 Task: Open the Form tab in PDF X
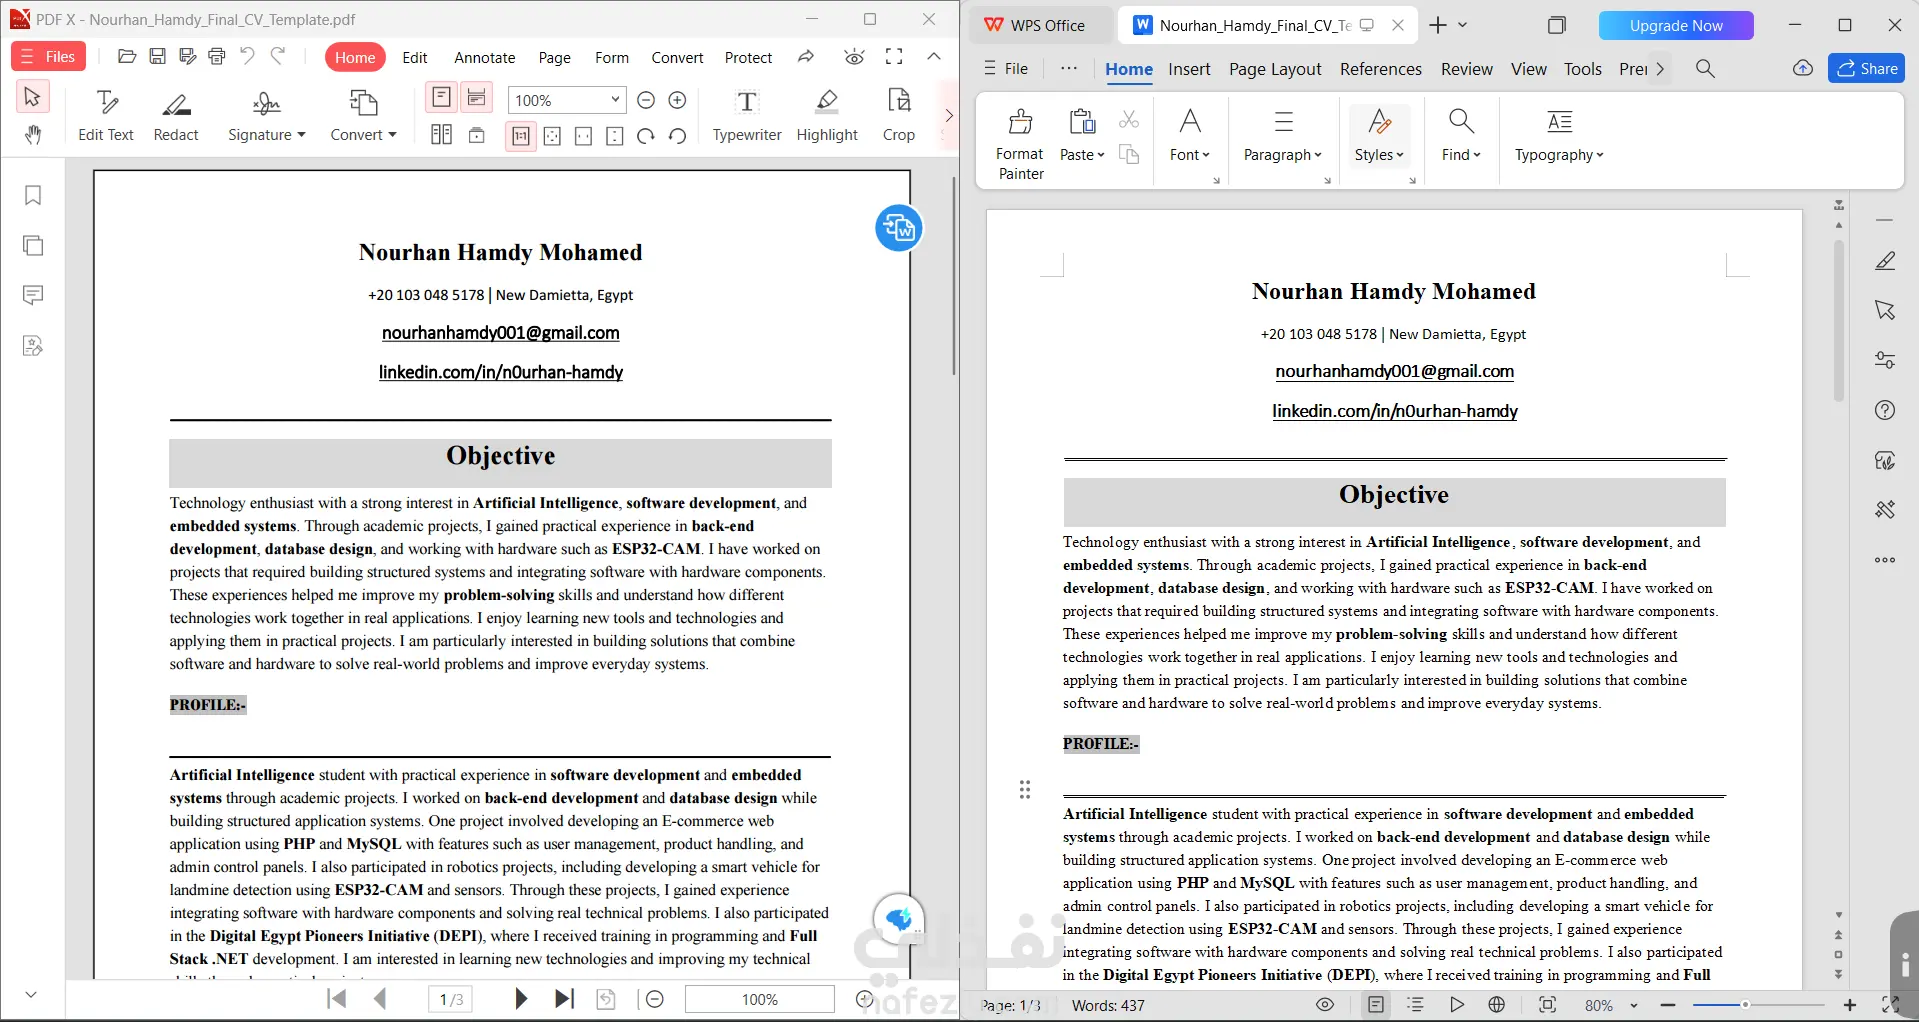point(612,58)
